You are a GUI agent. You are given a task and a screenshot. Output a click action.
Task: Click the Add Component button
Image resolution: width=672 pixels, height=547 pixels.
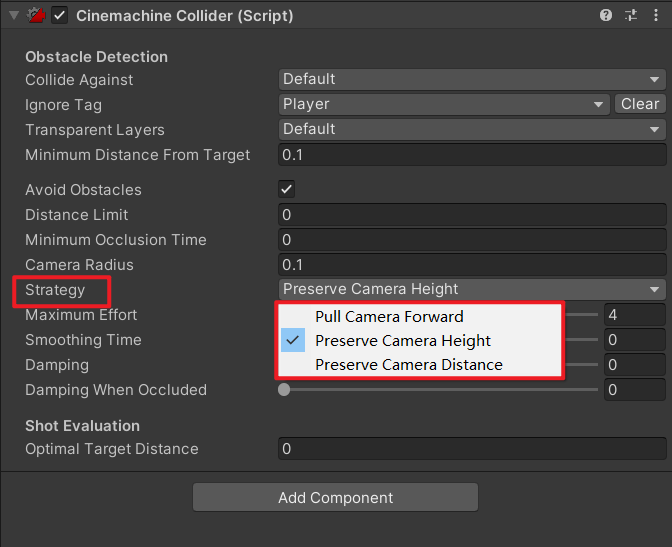335,497
